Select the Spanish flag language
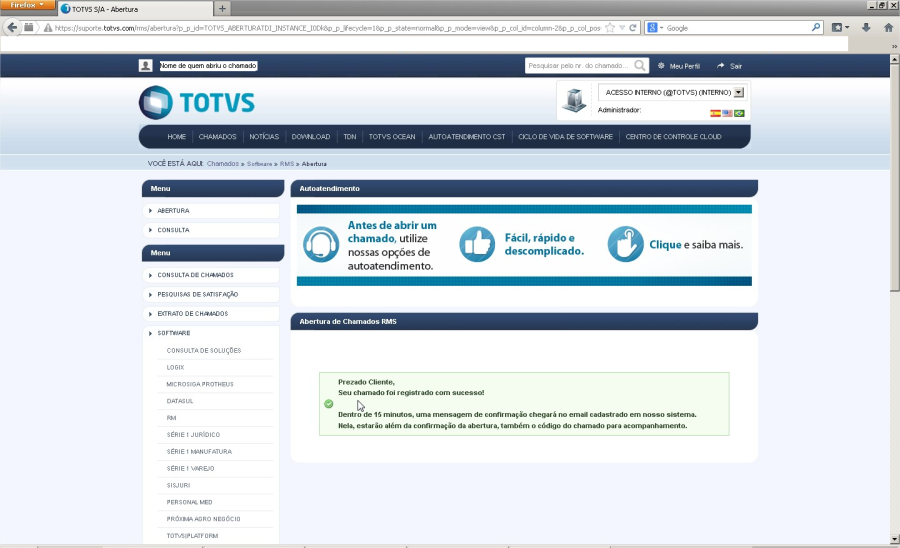900x548 pixels. pos(715,113)
